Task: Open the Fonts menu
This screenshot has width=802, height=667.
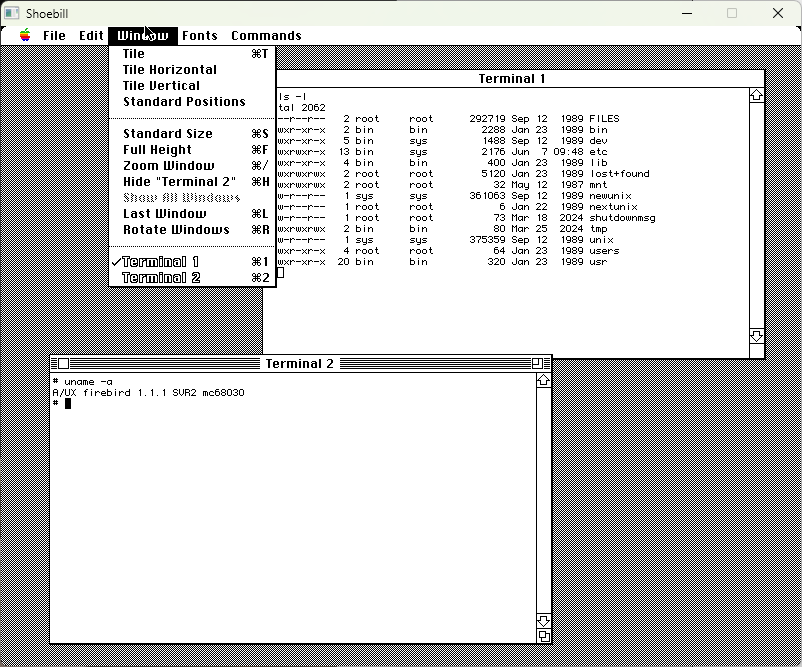Action: (199, 35)
